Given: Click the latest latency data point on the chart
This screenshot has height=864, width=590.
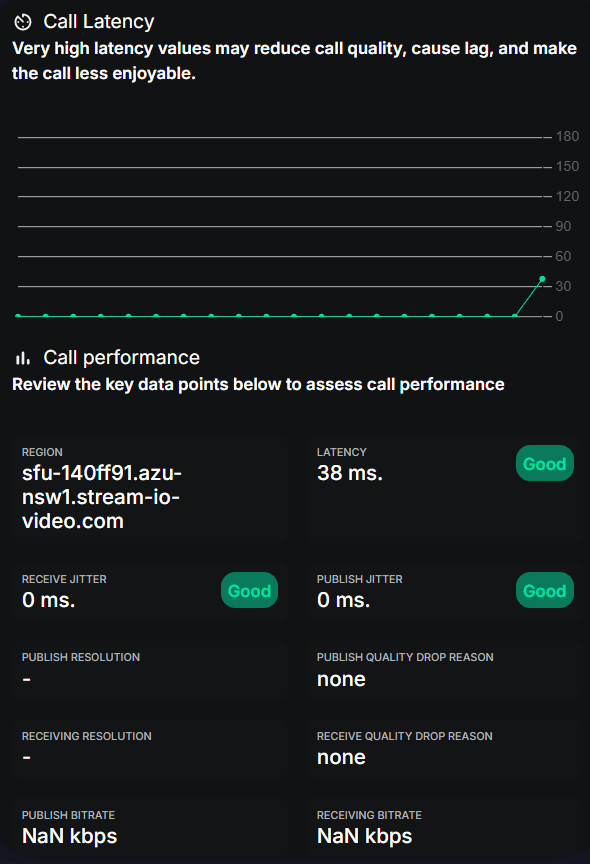Looking at the screenshot, I should point(542,279).
